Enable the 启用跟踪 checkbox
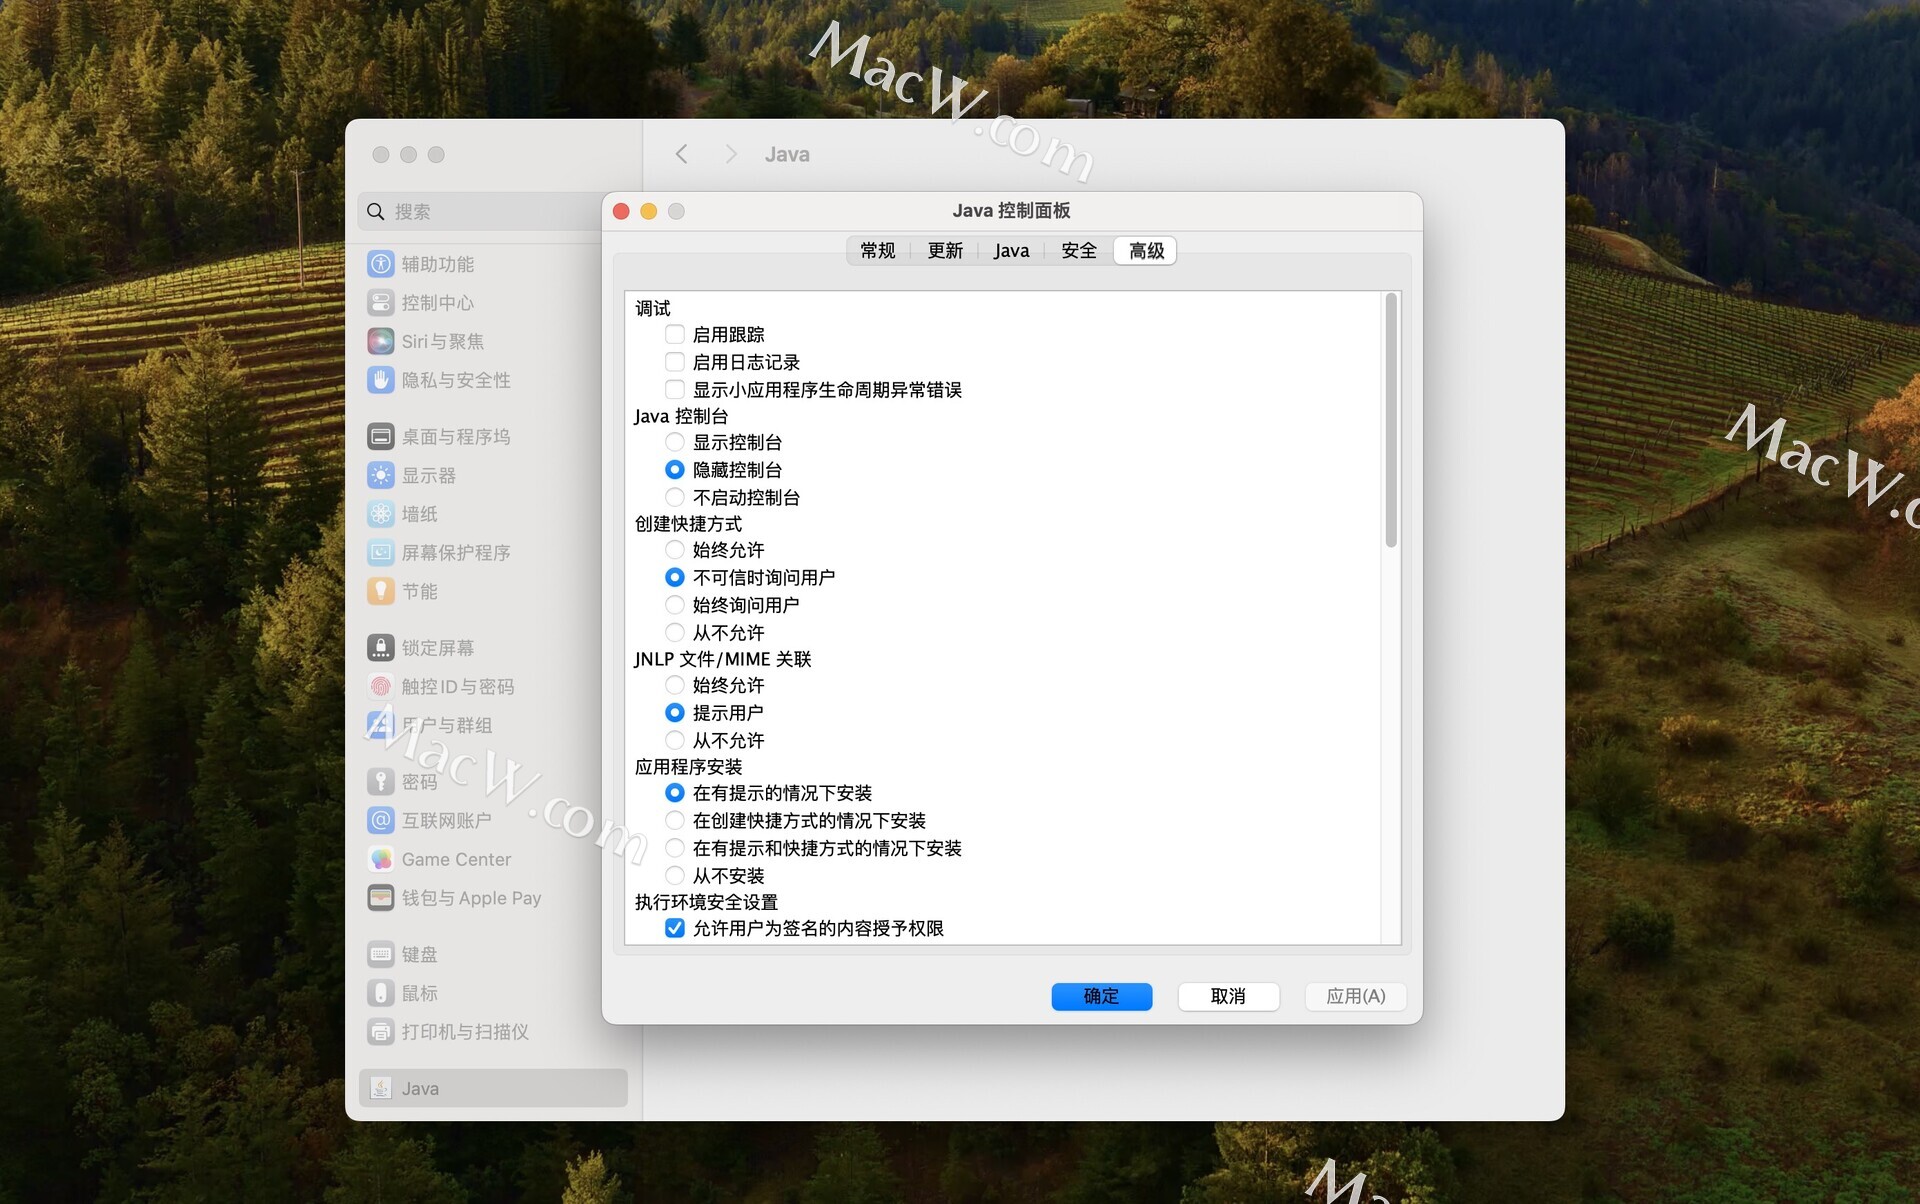1920x1204 pixels. pyautogui.click(x=675, y=334)
